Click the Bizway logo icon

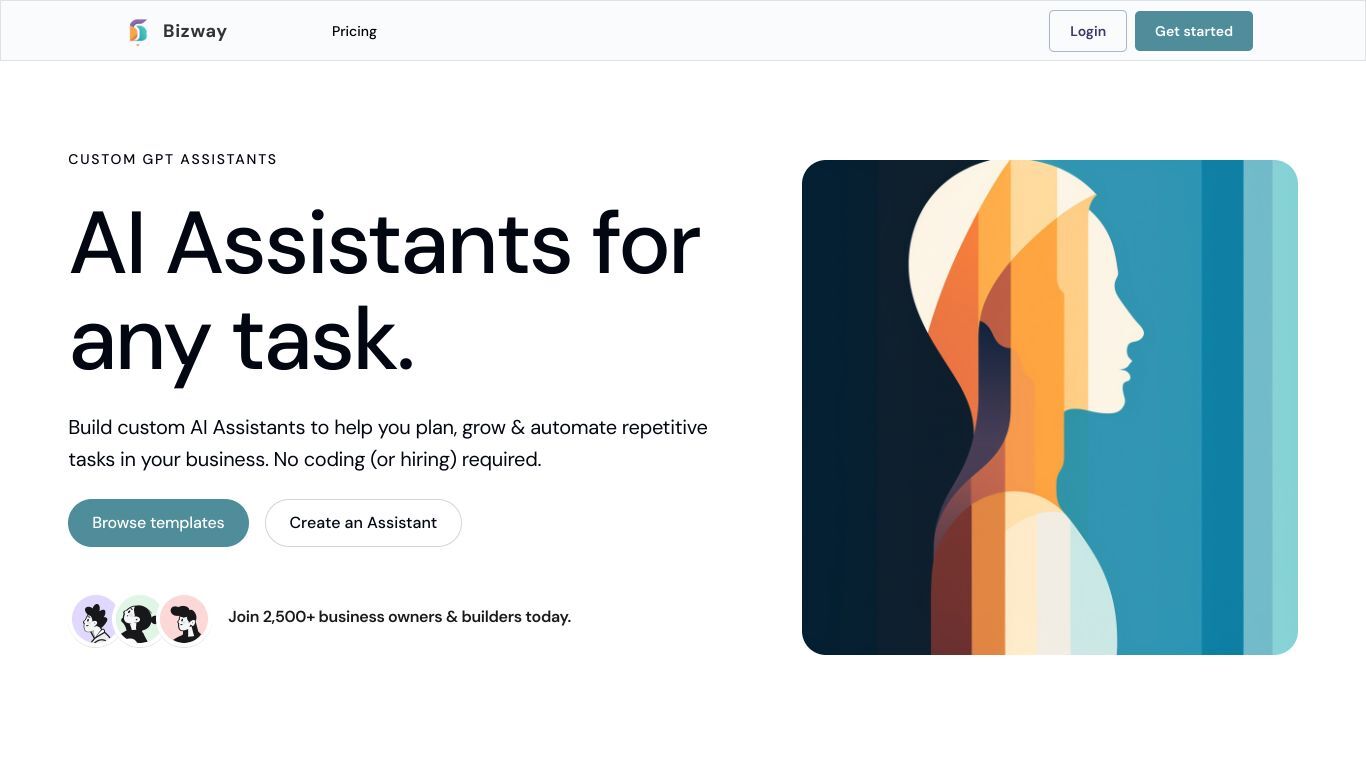(138, 31)
